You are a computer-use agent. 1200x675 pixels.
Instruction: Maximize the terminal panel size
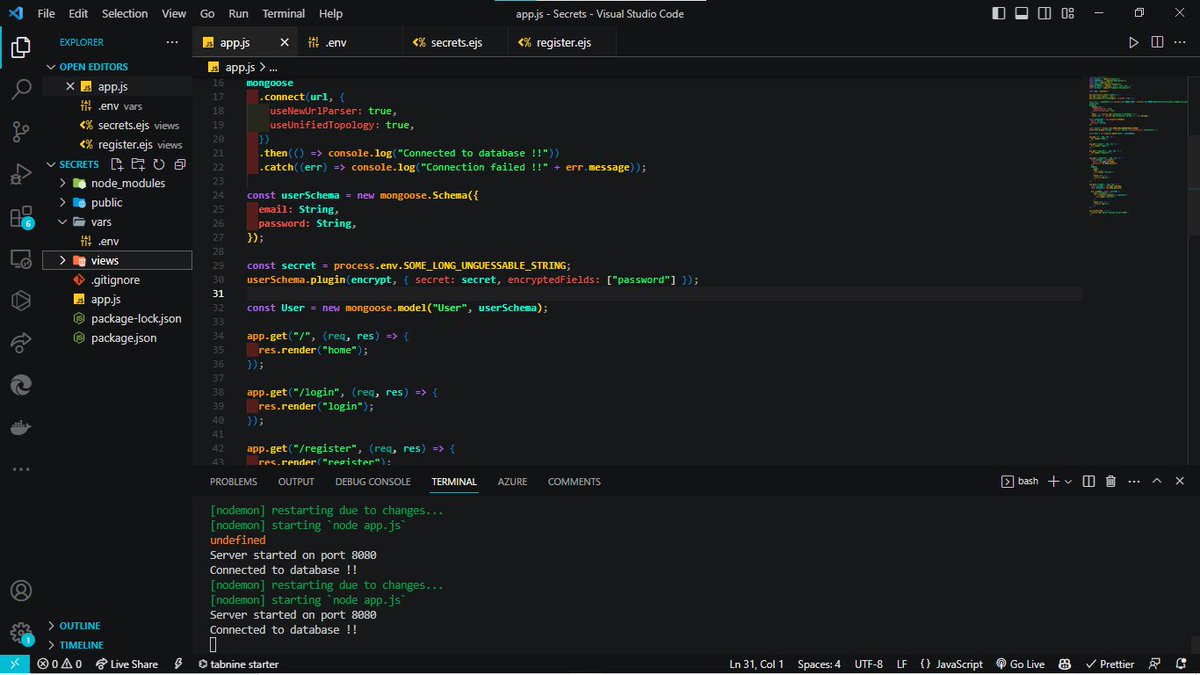(x=1156, y=481)
